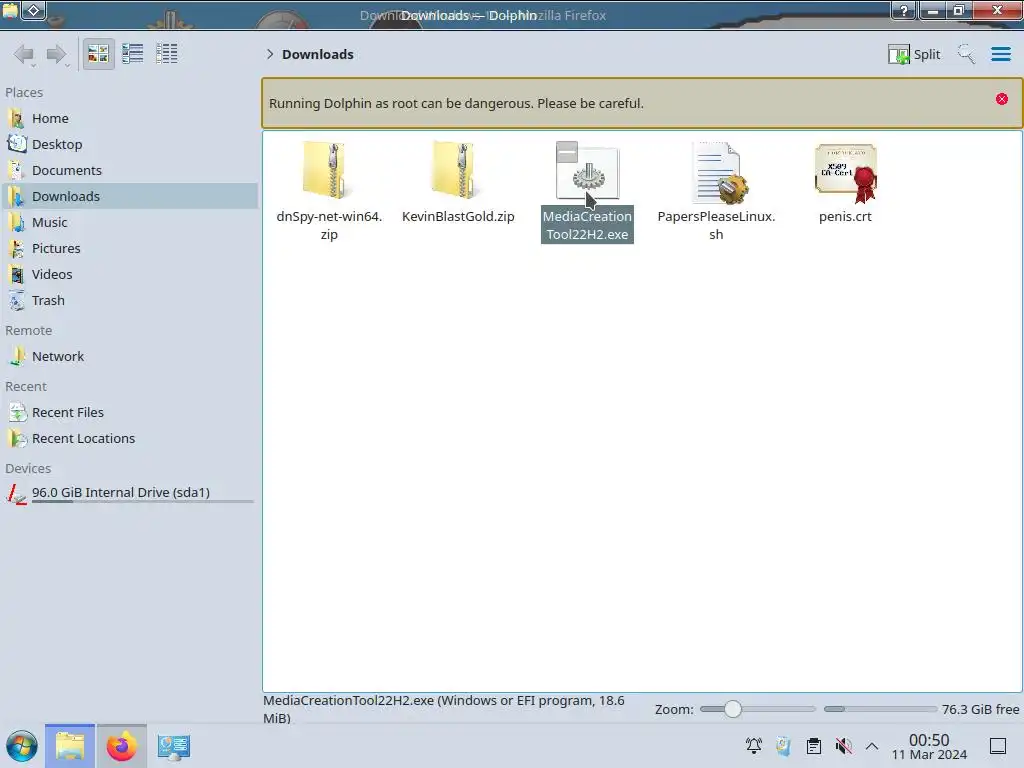Click show desktop button
The image size is (1024, 768).
pos(998,746)
